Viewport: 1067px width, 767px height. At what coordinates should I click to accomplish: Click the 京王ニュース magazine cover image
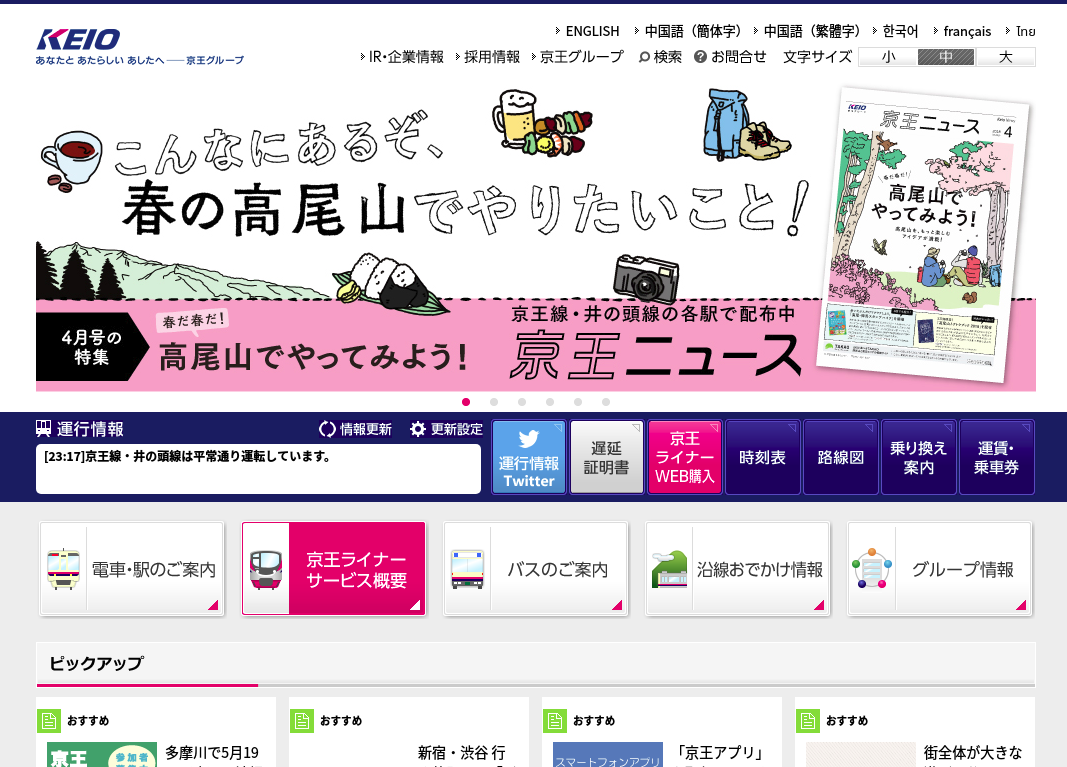pyautogui.click(x=923, y=235)
